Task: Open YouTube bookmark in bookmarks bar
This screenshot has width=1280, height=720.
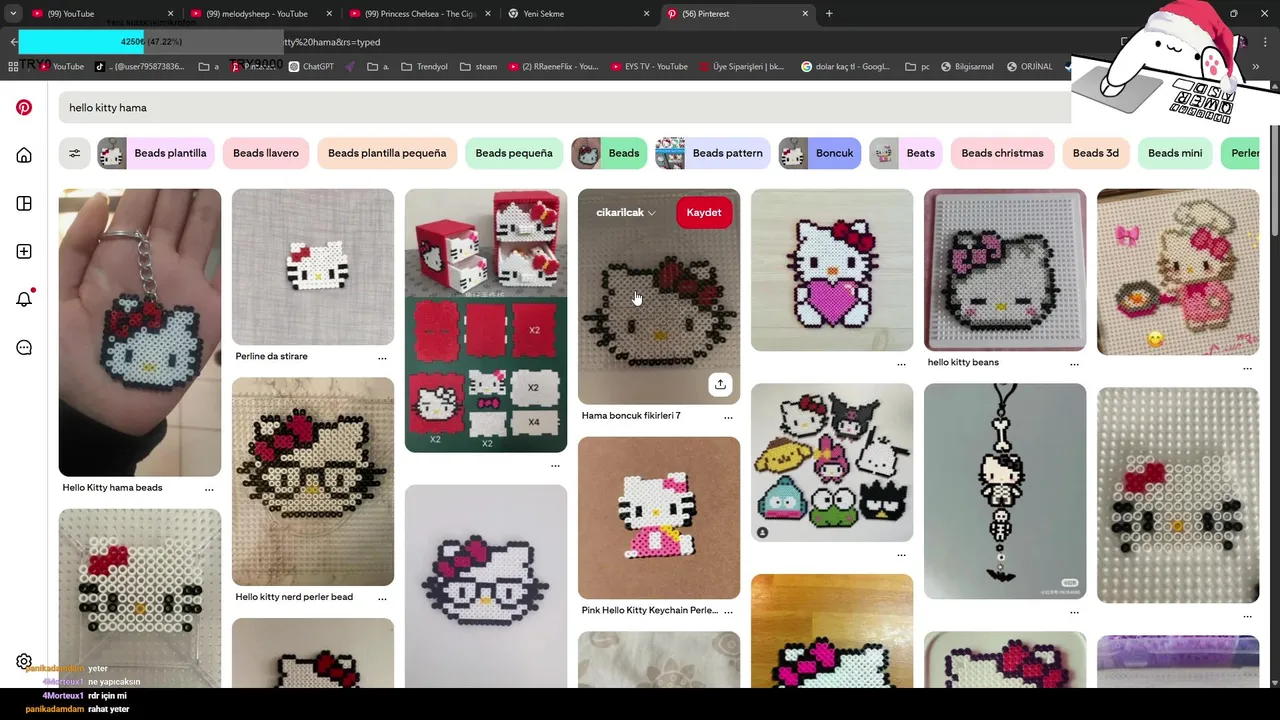Action: [x=62, y=67]
